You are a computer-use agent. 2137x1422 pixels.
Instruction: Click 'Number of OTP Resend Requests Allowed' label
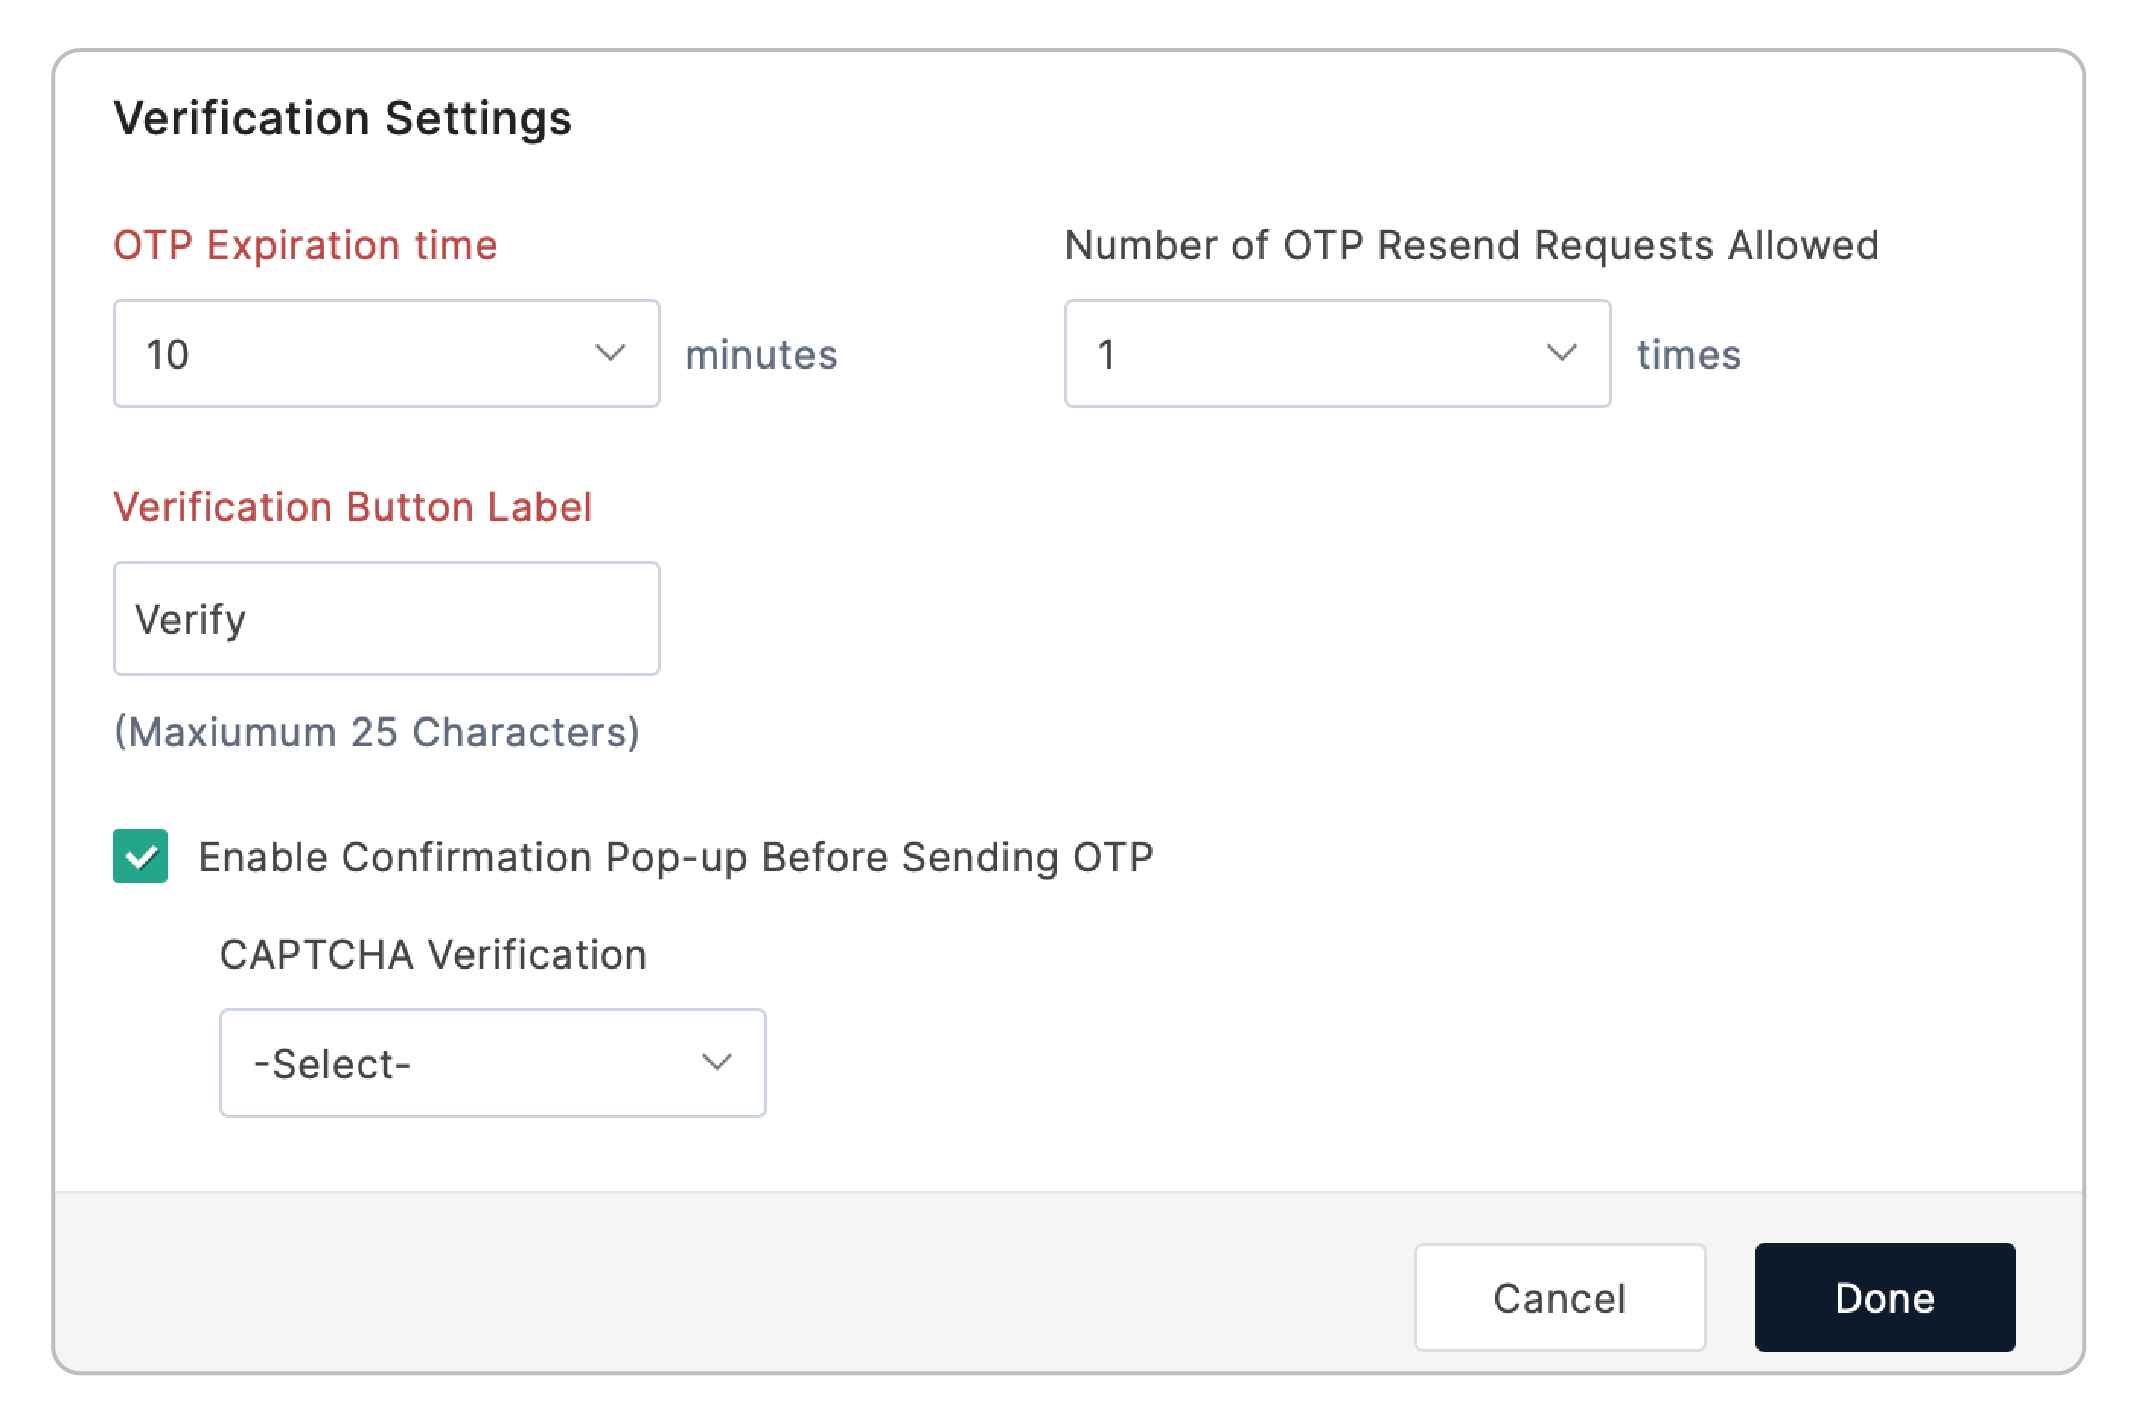coord(1471,245)
